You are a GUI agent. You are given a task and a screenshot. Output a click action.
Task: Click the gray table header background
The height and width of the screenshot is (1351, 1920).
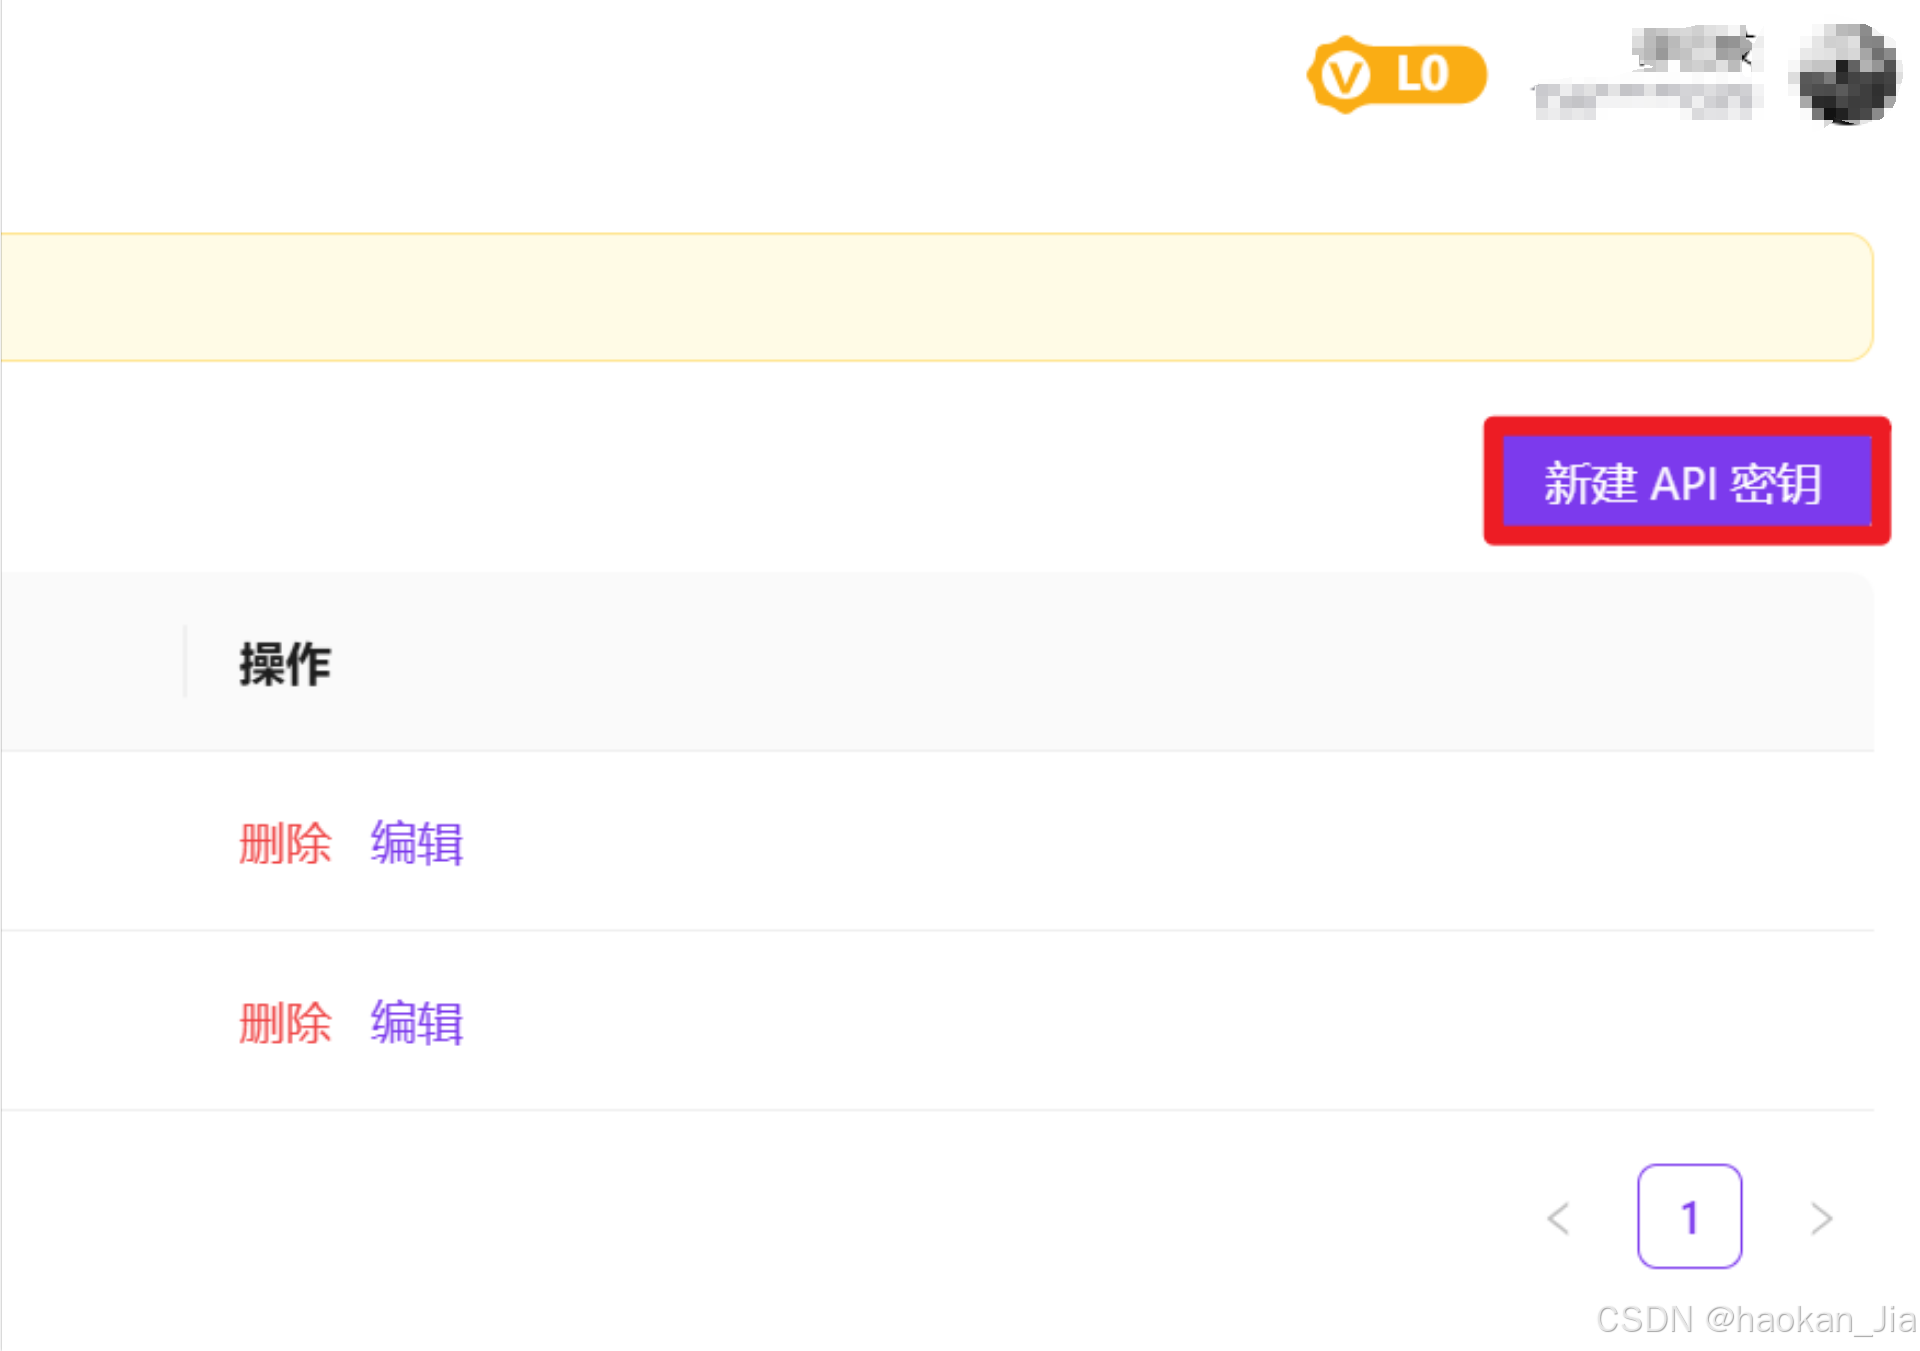click(1100, 662)
